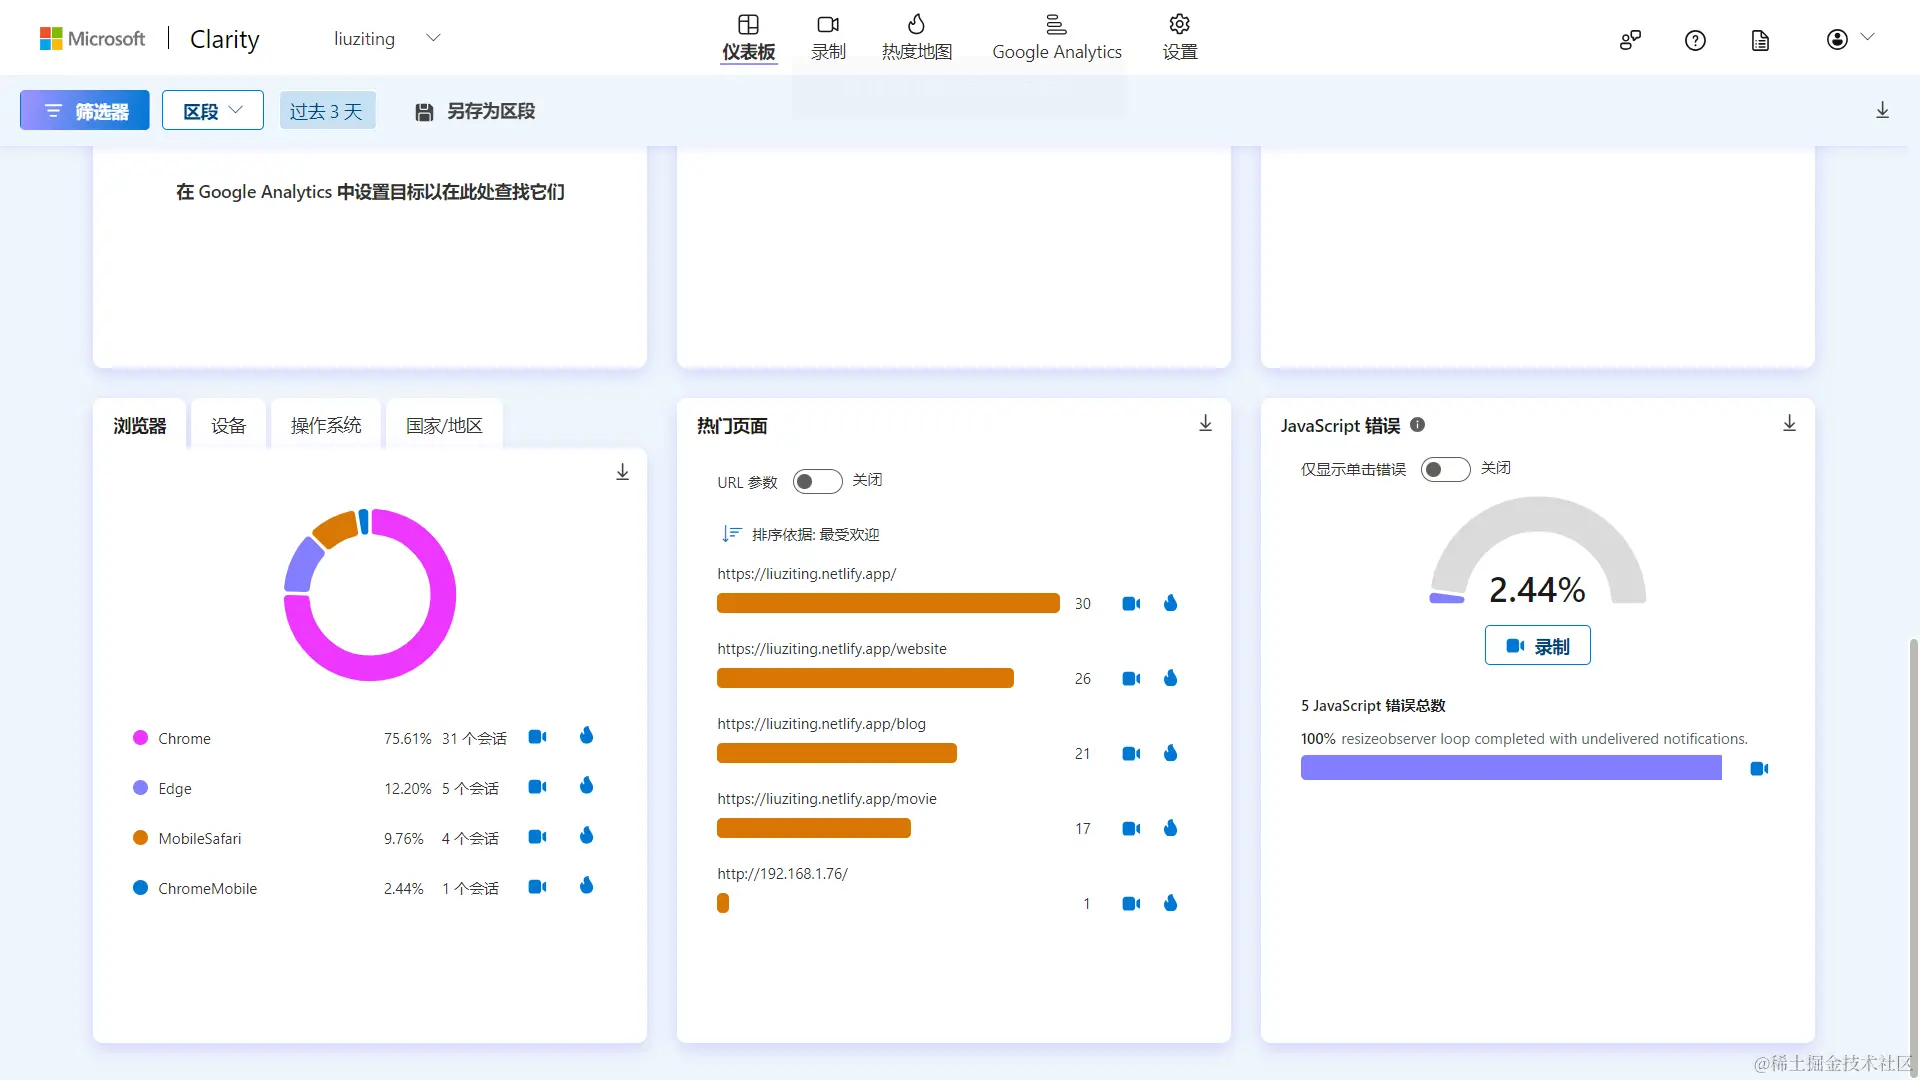Switch to the 设备 tab
This screenshot has width=1920, height=1080.
pyautogui.click(x=228, y=426)
